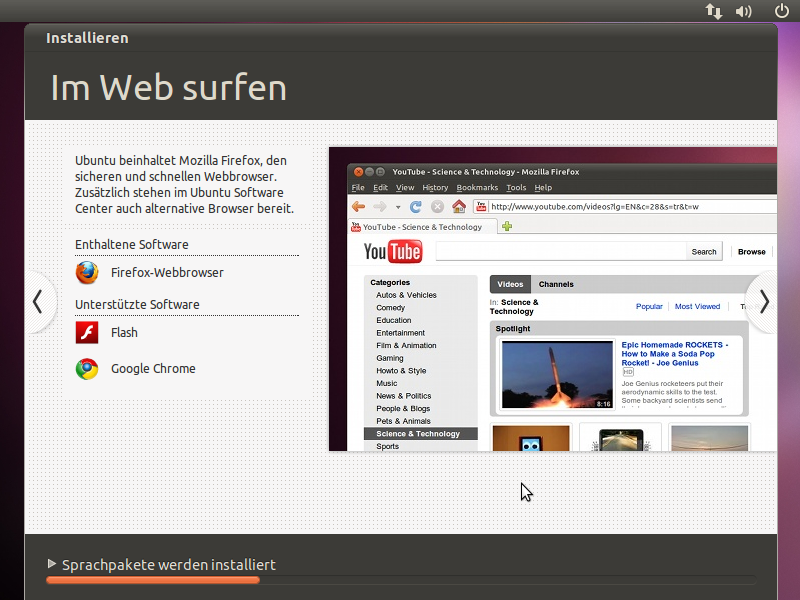
Task: Click the Most Viewed filter link
Action: (x=697, y=306)
